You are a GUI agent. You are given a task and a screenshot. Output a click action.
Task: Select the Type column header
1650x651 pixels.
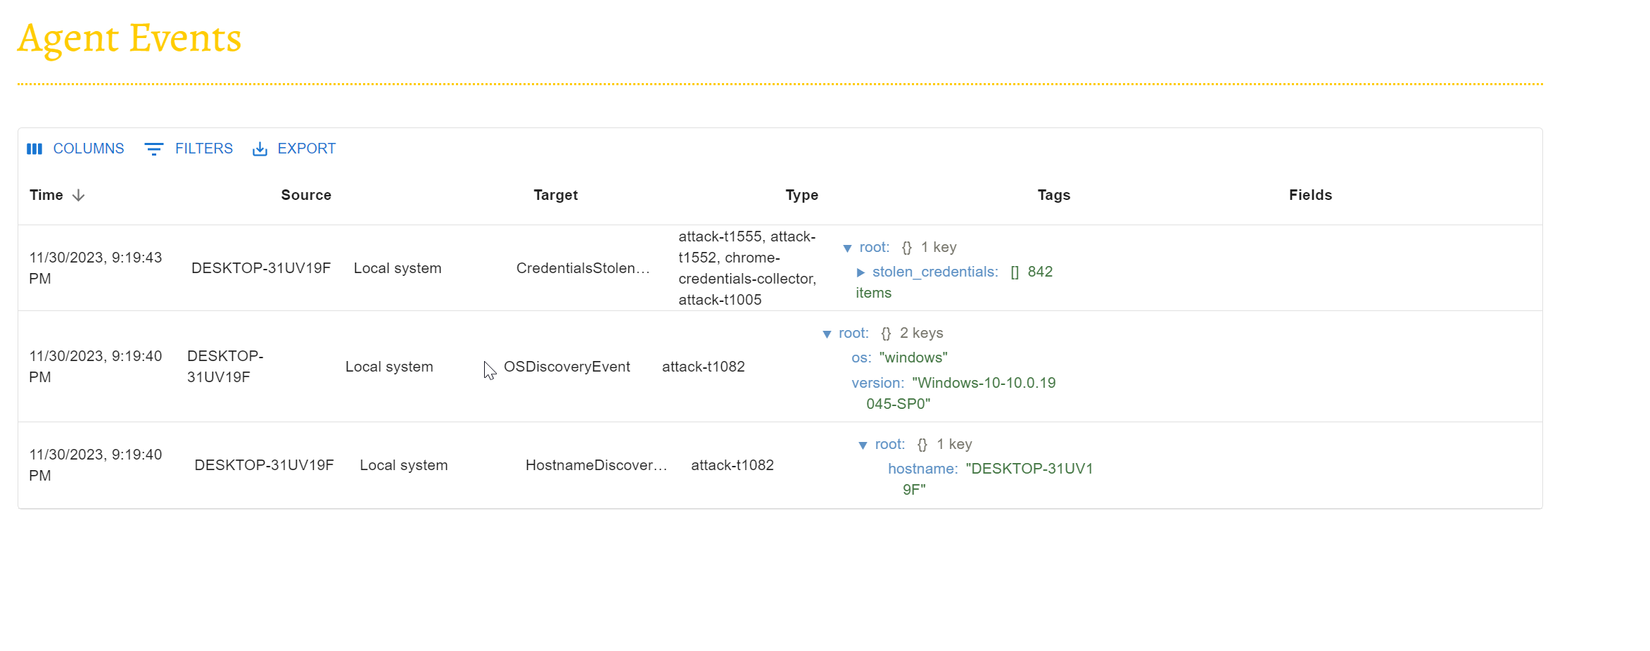(801, 195)
